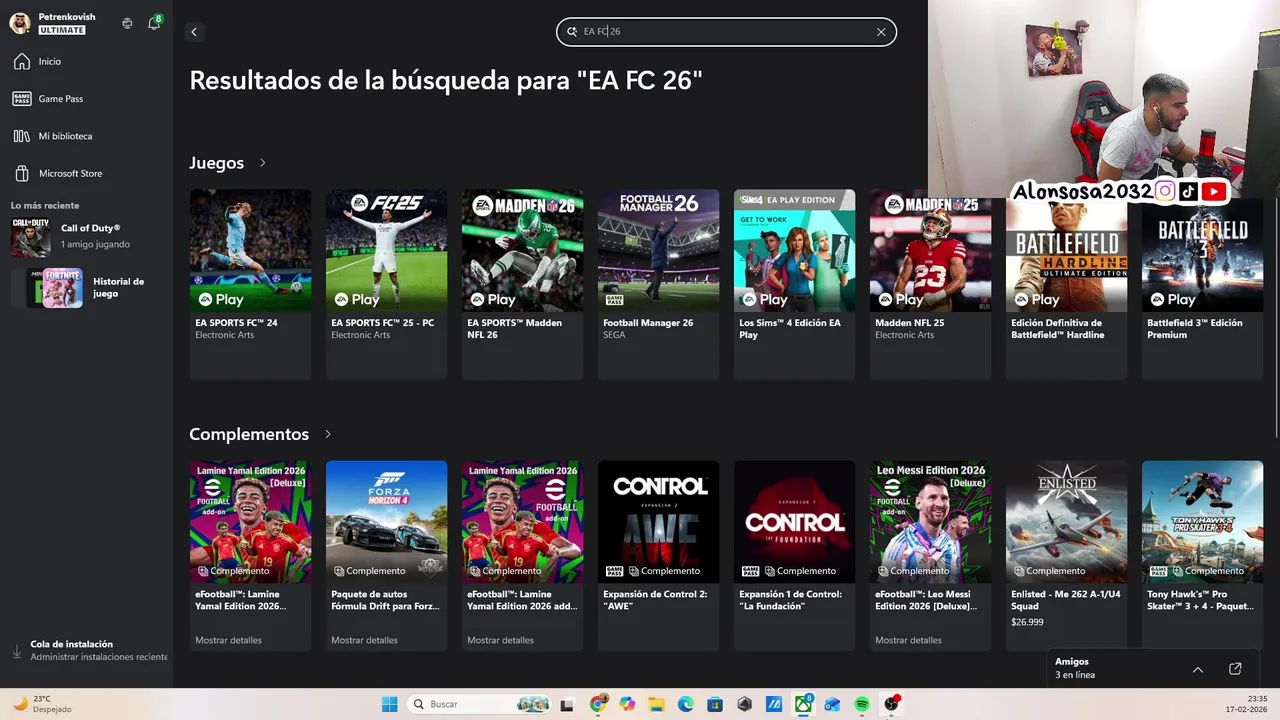The height and width of the screenshot is (720, 1280).
Task: Select the EA SPORTS Madden NFL 26 tile
Action: click(522, 284)
